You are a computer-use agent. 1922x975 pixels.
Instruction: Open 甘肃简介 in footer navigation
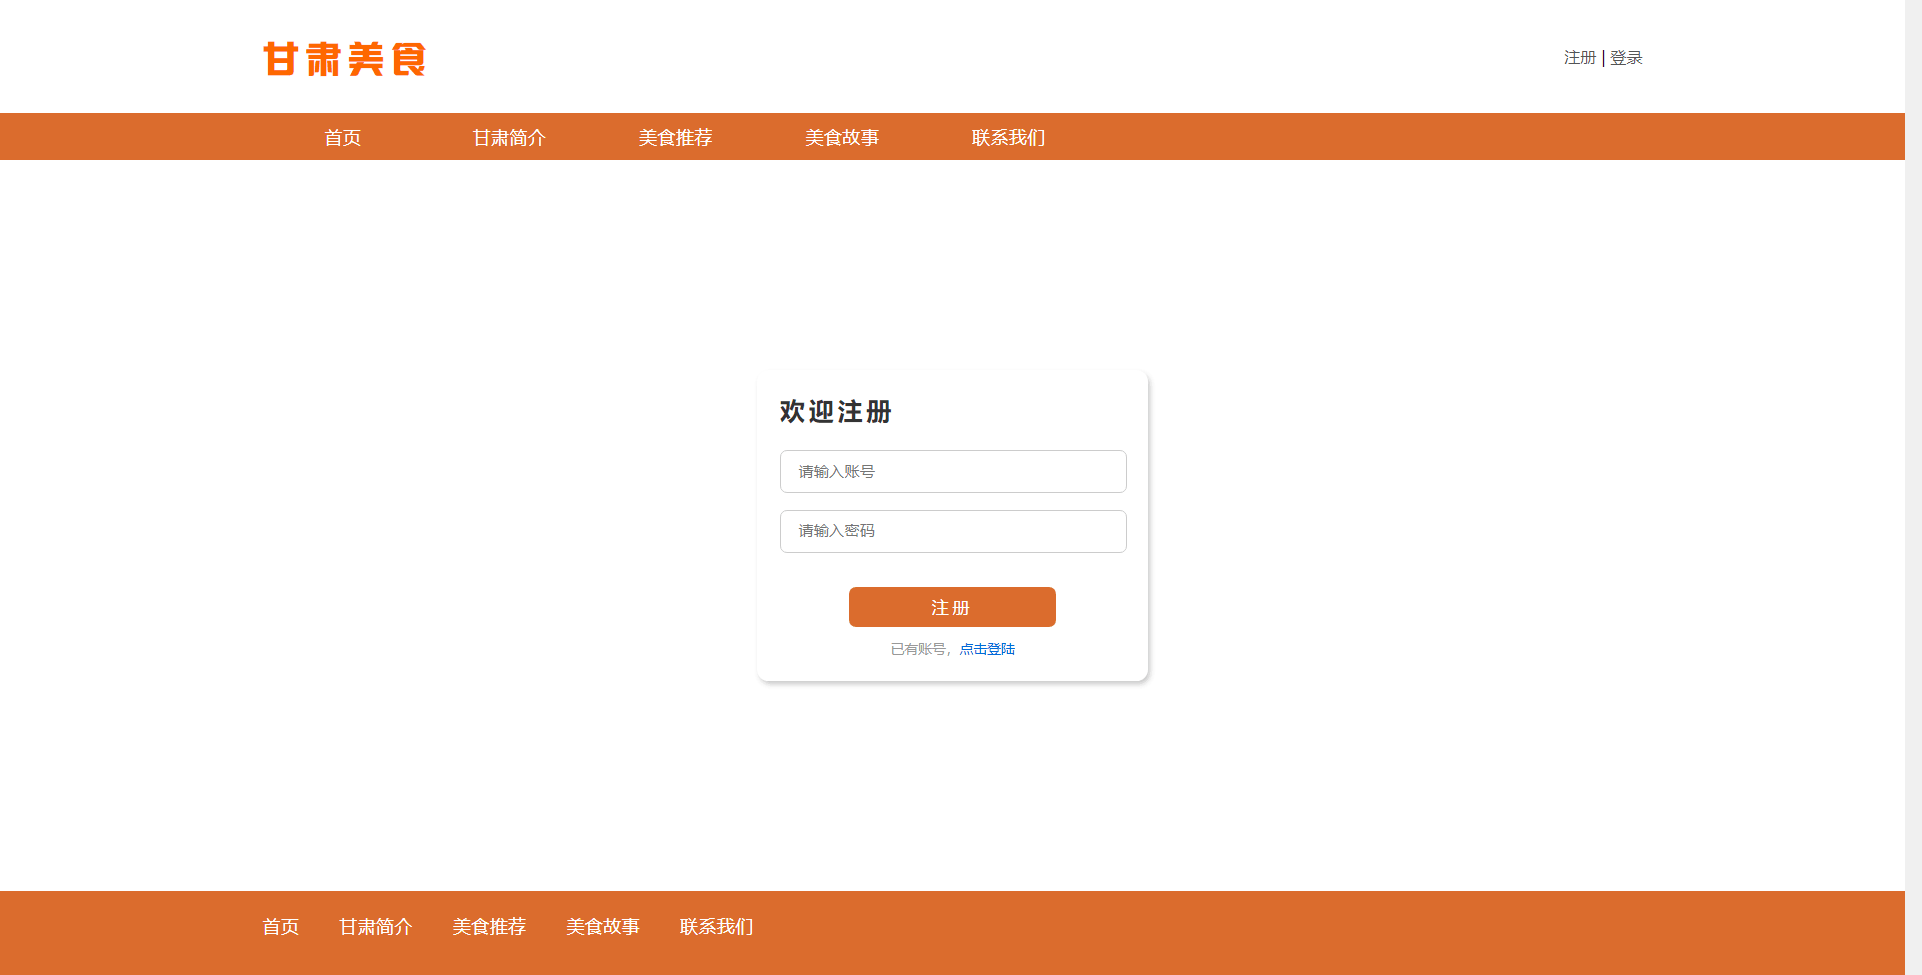click(376, 927)
